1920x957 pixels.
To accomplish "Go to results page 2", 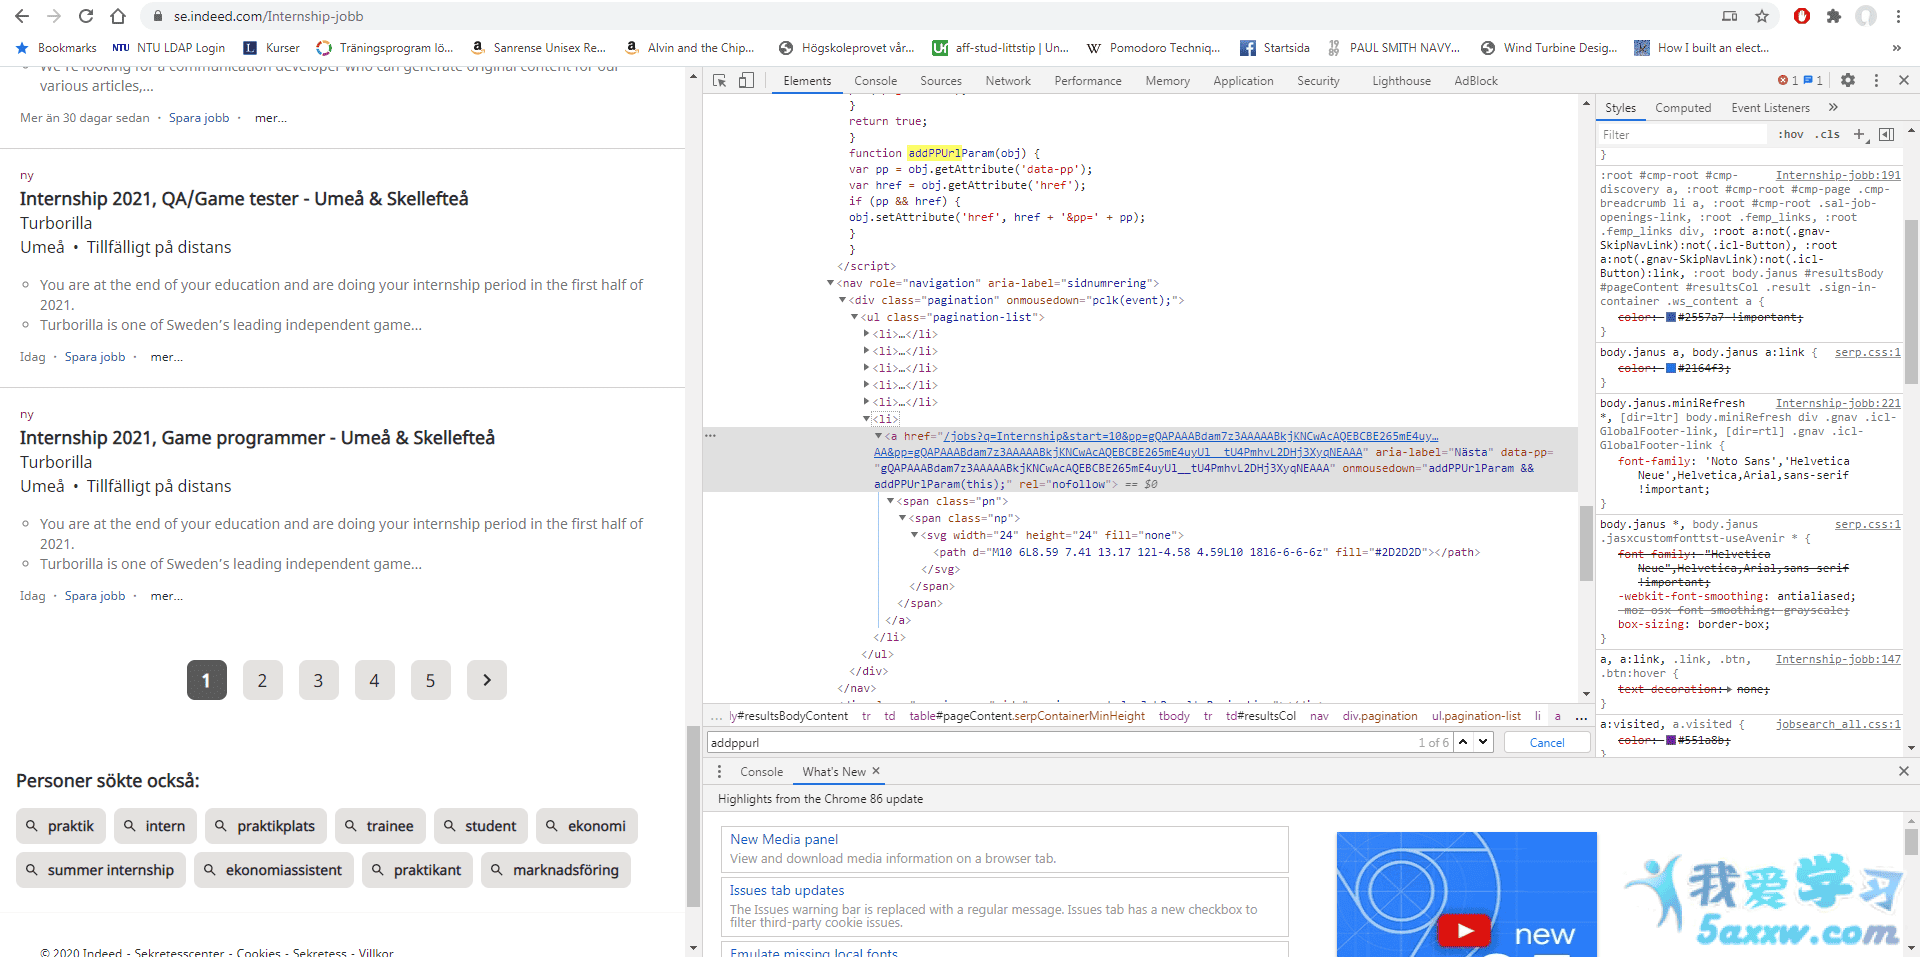I will [x=262, y=680].
